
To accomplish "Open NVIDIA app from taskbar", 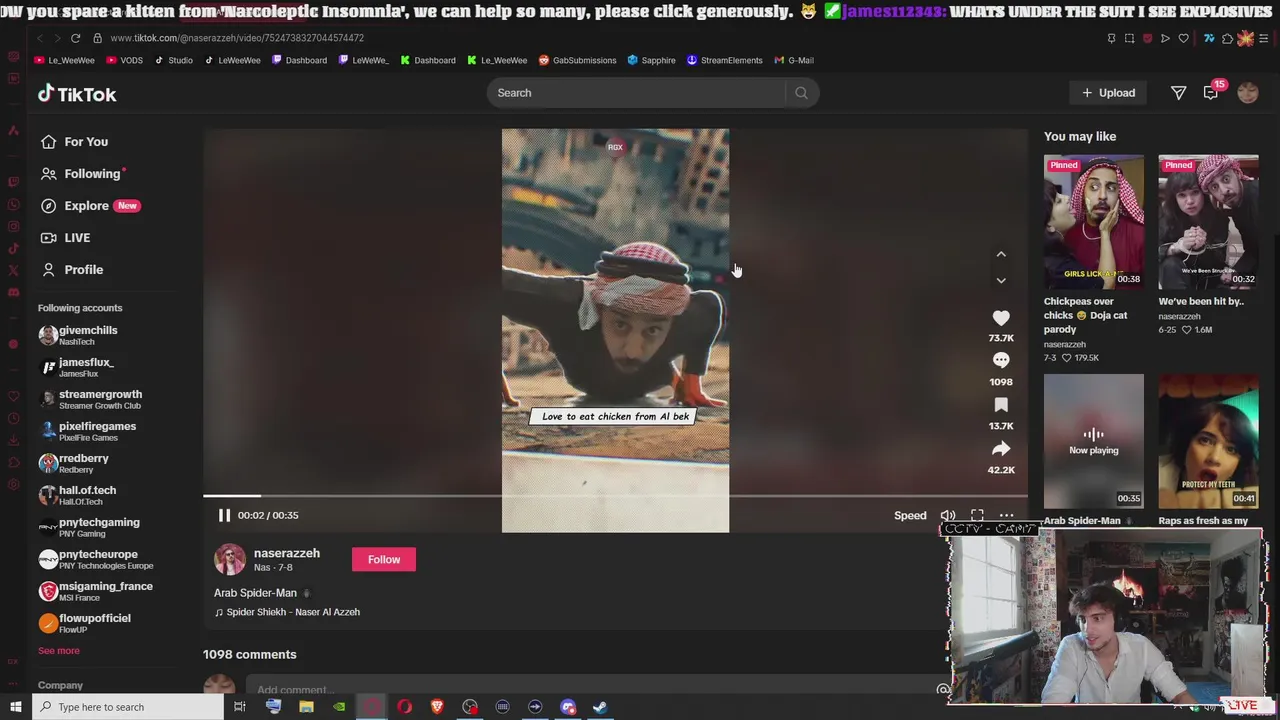I will coord(339,707).
